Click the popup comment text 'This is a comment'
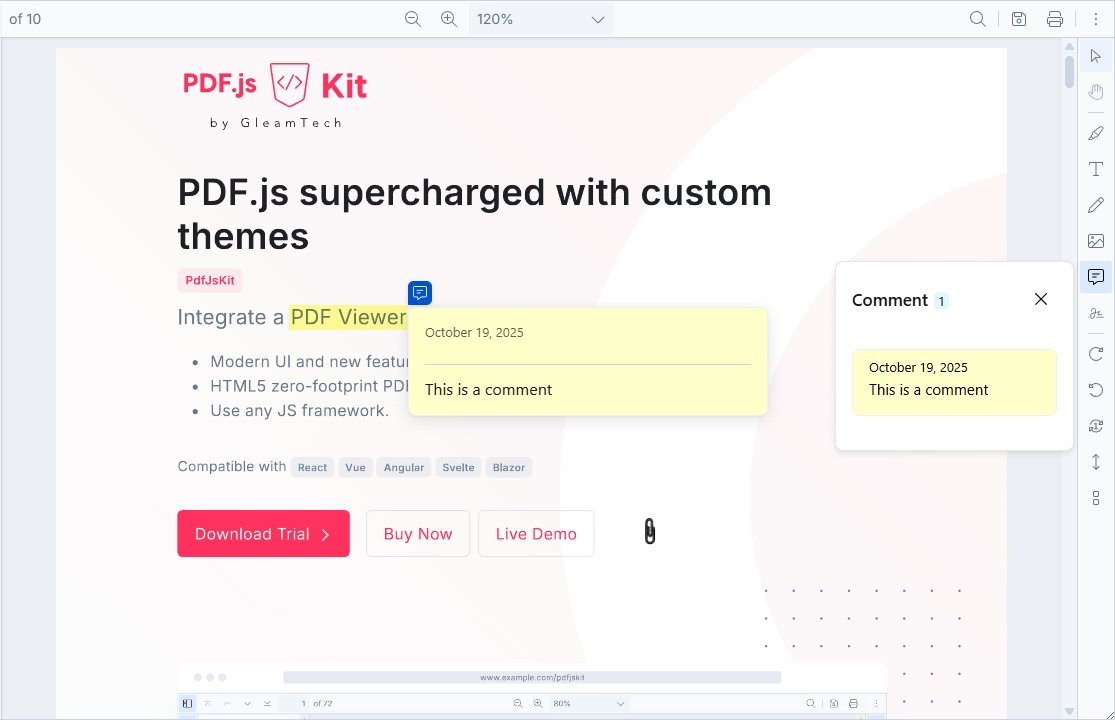Image resolution: width=1115 pixels, height=720 pixels. [x=489, y=389]
